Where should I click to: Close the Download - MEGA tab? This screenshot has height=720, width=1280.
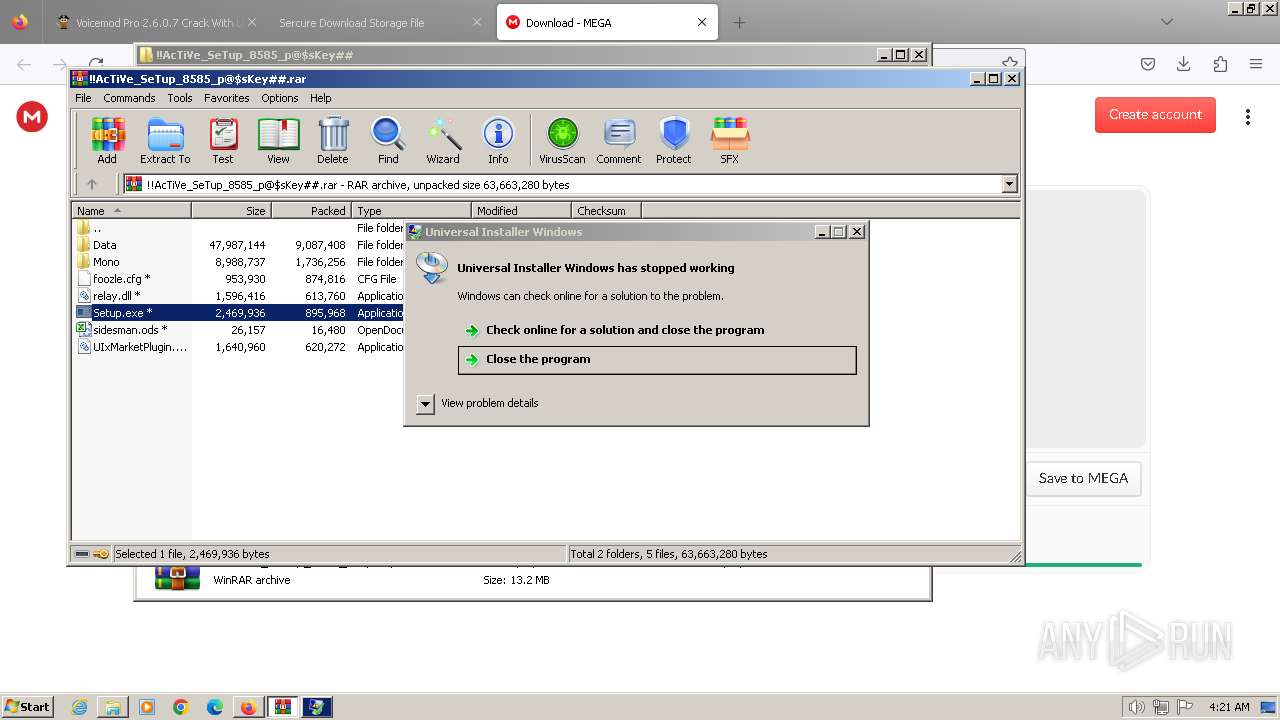tap(702, 22)
